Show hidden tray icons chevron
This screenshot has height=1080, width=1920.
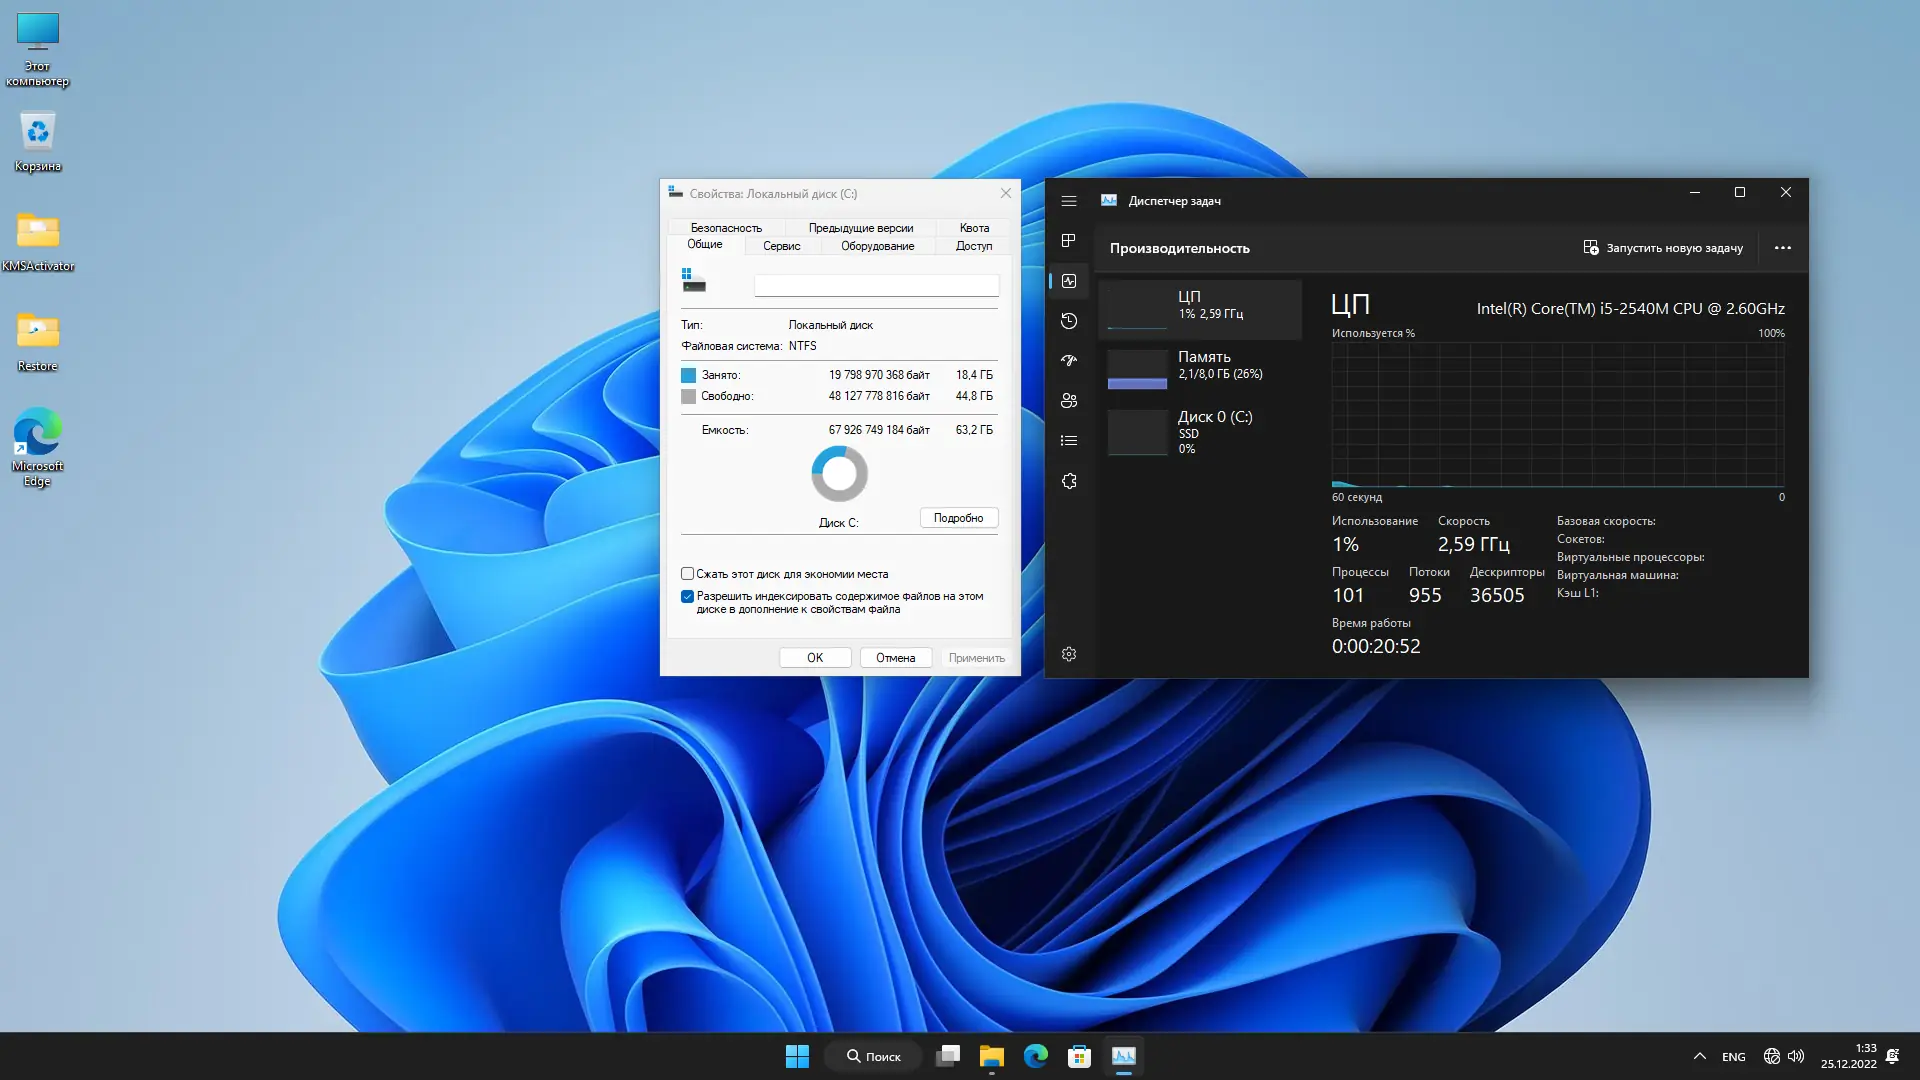point(1699,1056)
